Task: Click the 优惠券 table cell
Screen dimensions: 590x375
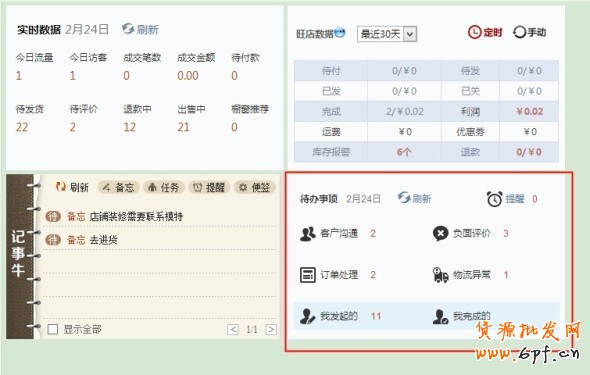Action: click(470, 132)
